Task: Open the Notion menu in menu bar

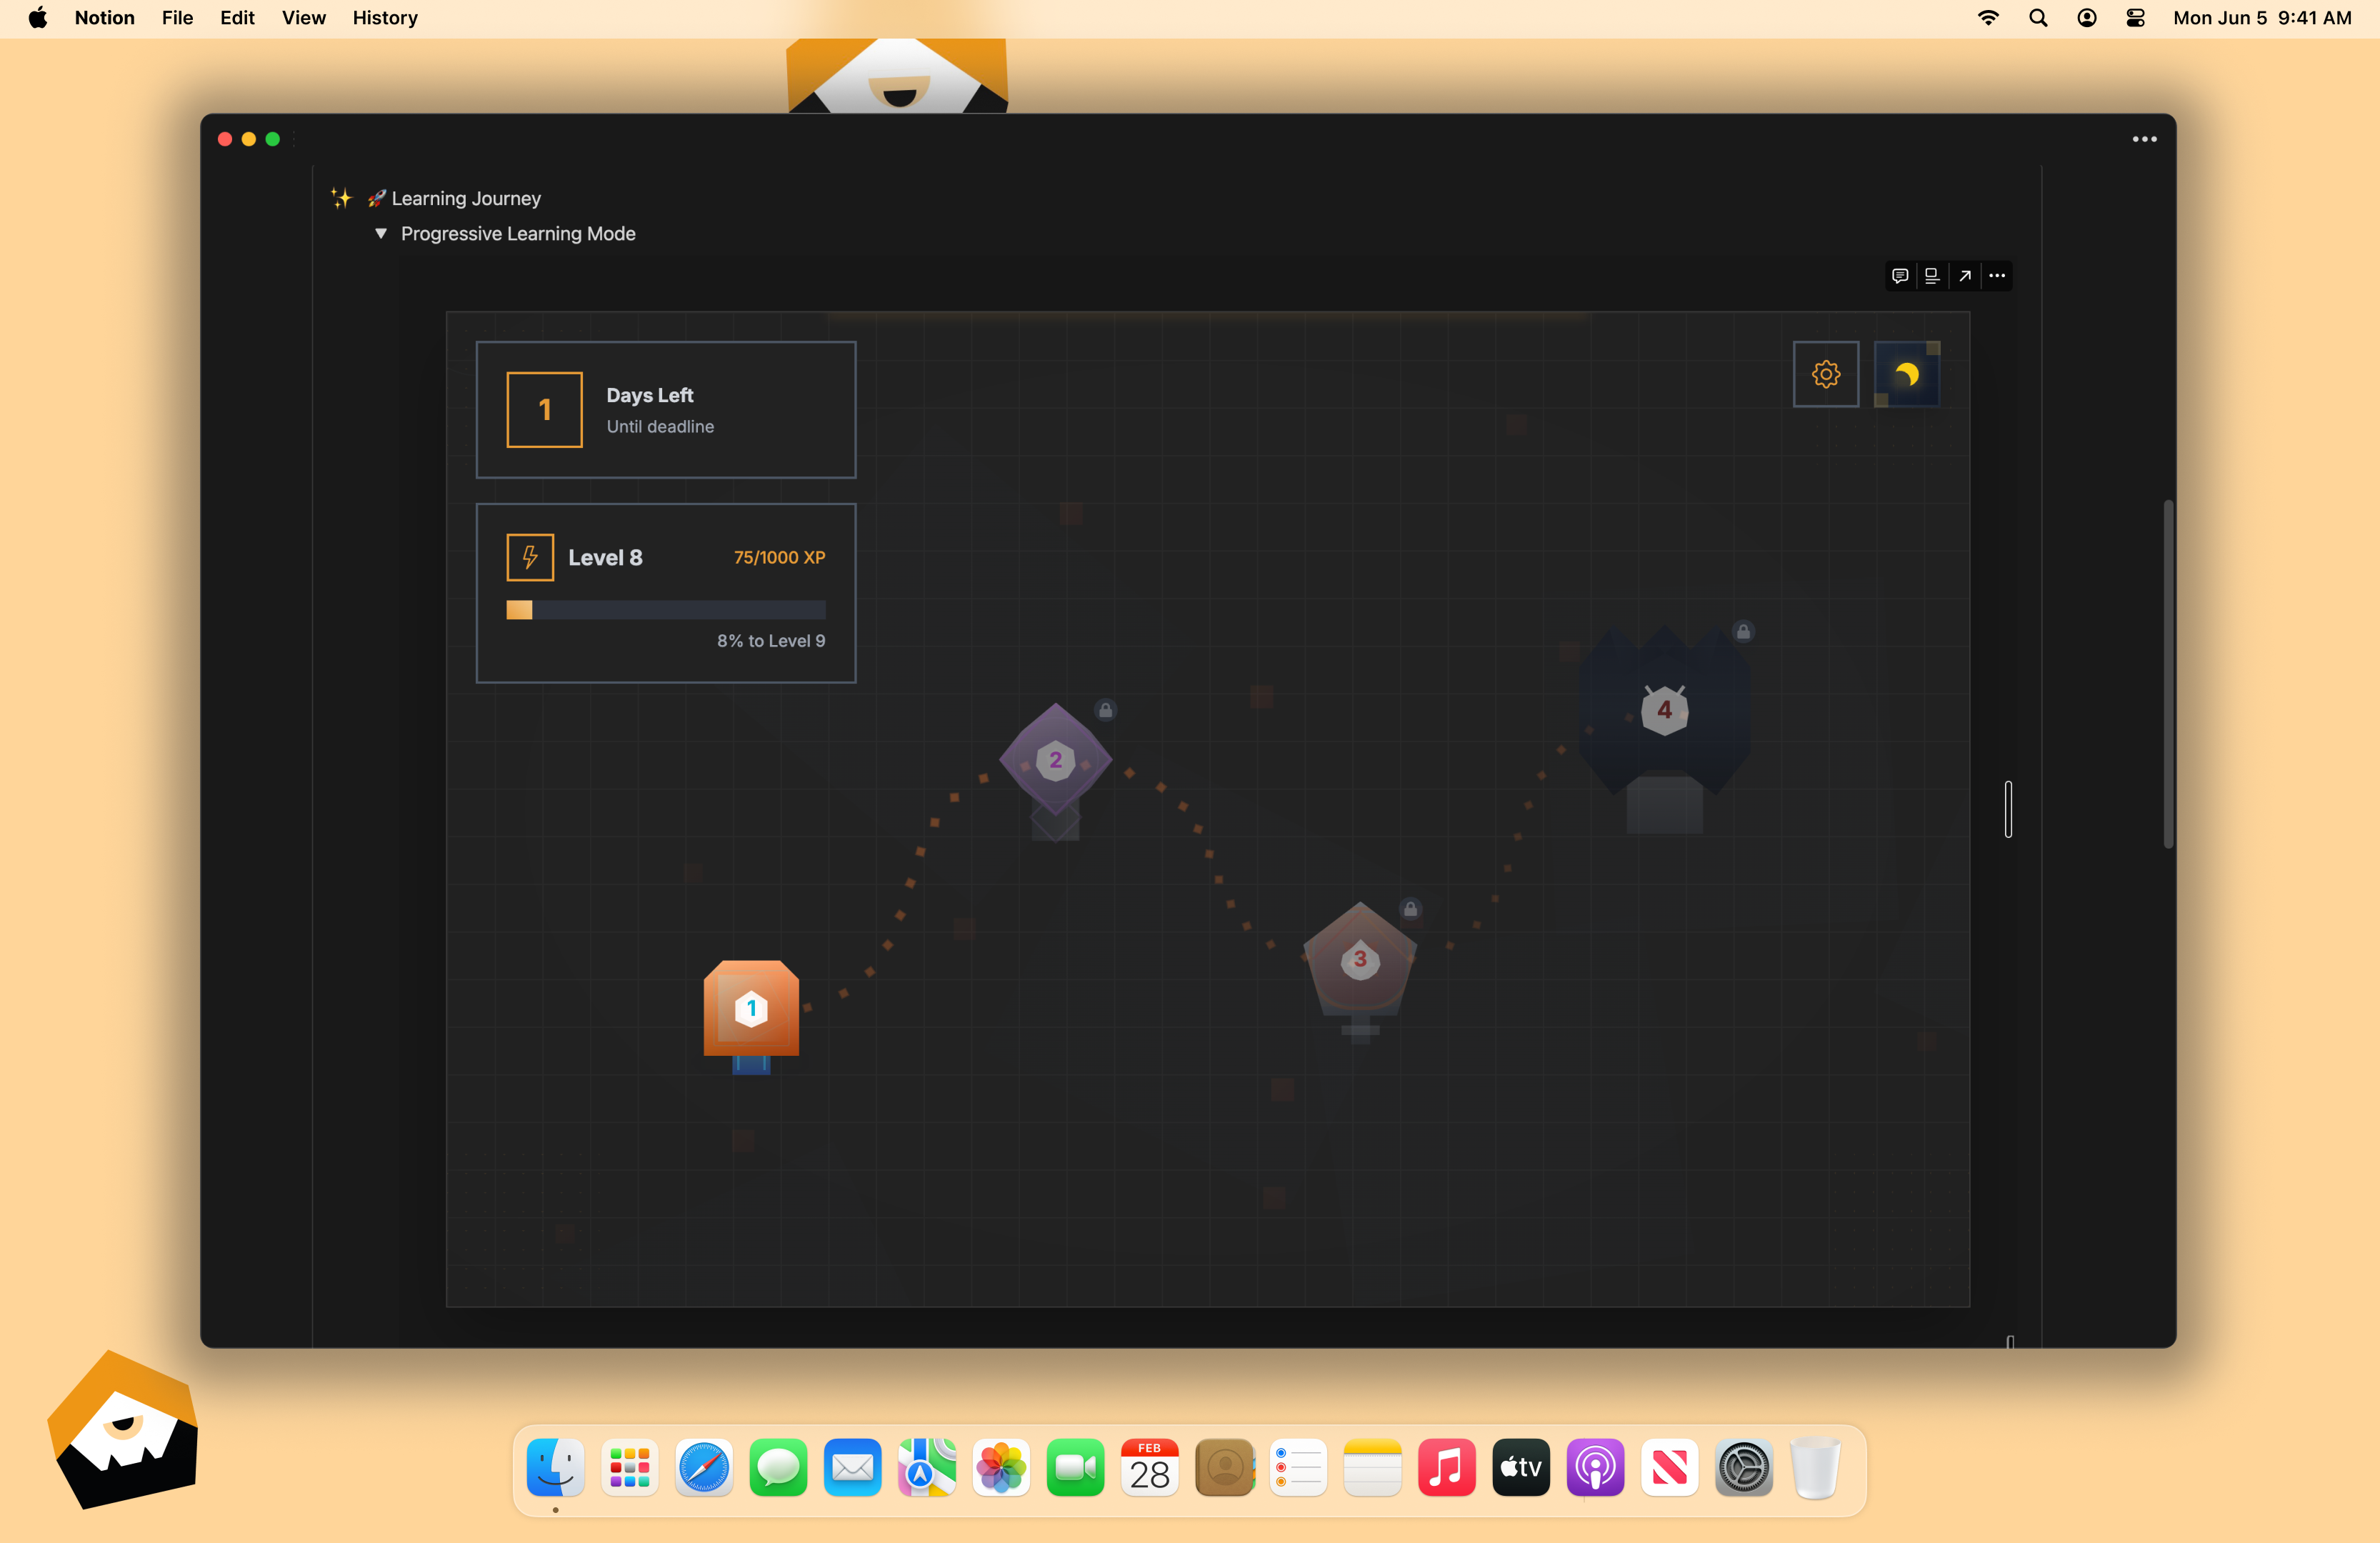Action: coord(104,18)
